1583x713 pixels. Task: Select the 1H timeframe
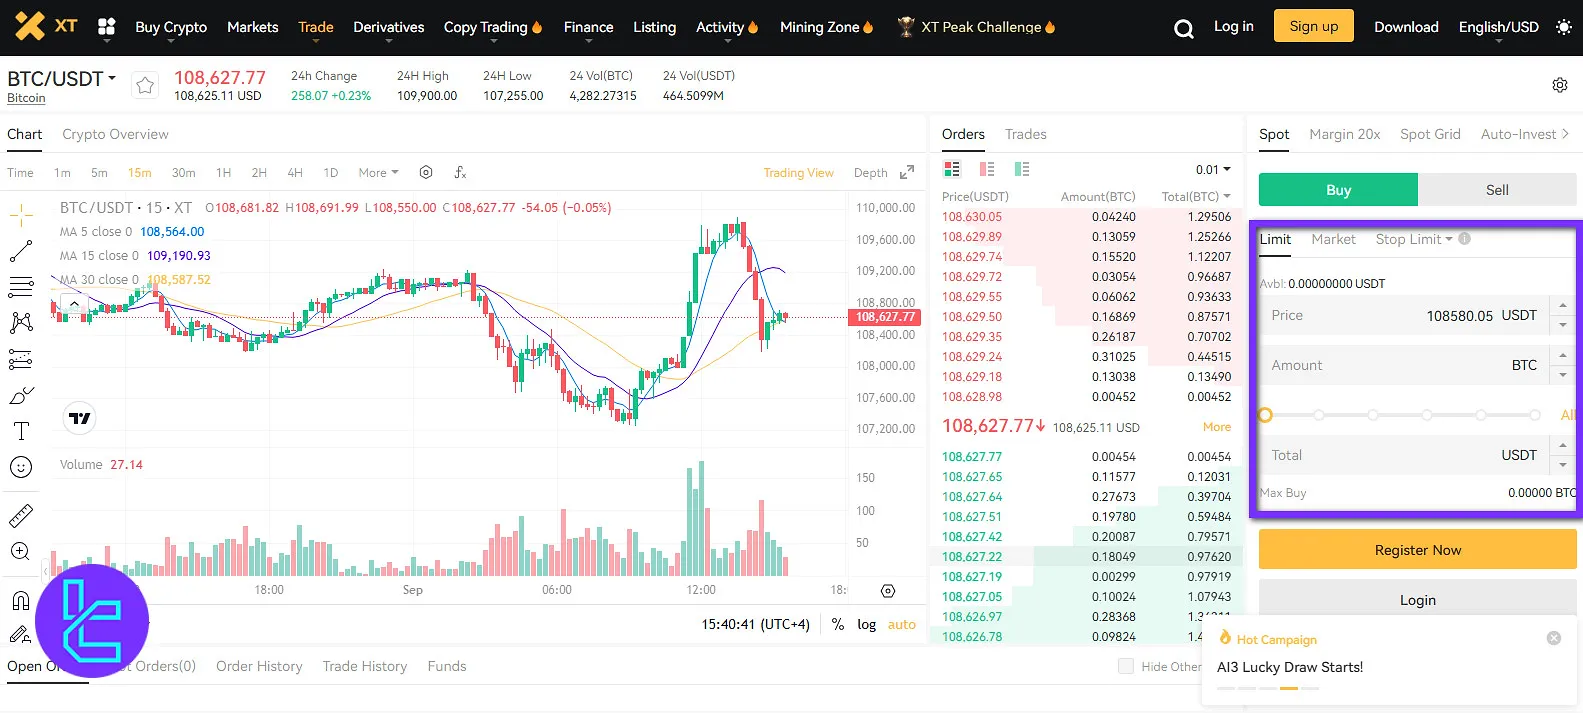click(x=223, y=173)
